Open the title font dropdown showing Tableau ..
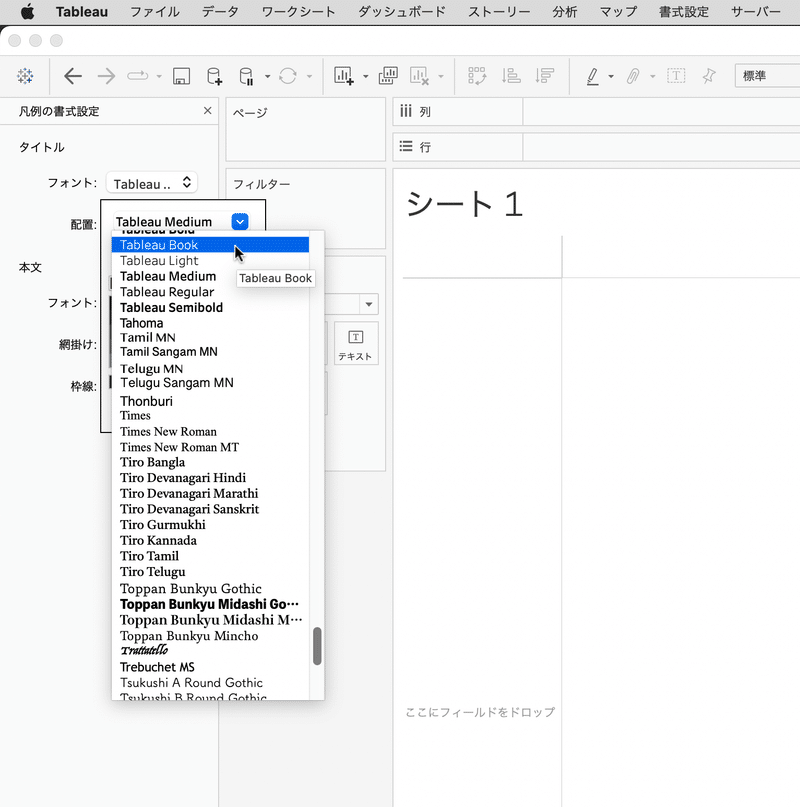The height and width of the screenshot is (807, 800). 152,183
